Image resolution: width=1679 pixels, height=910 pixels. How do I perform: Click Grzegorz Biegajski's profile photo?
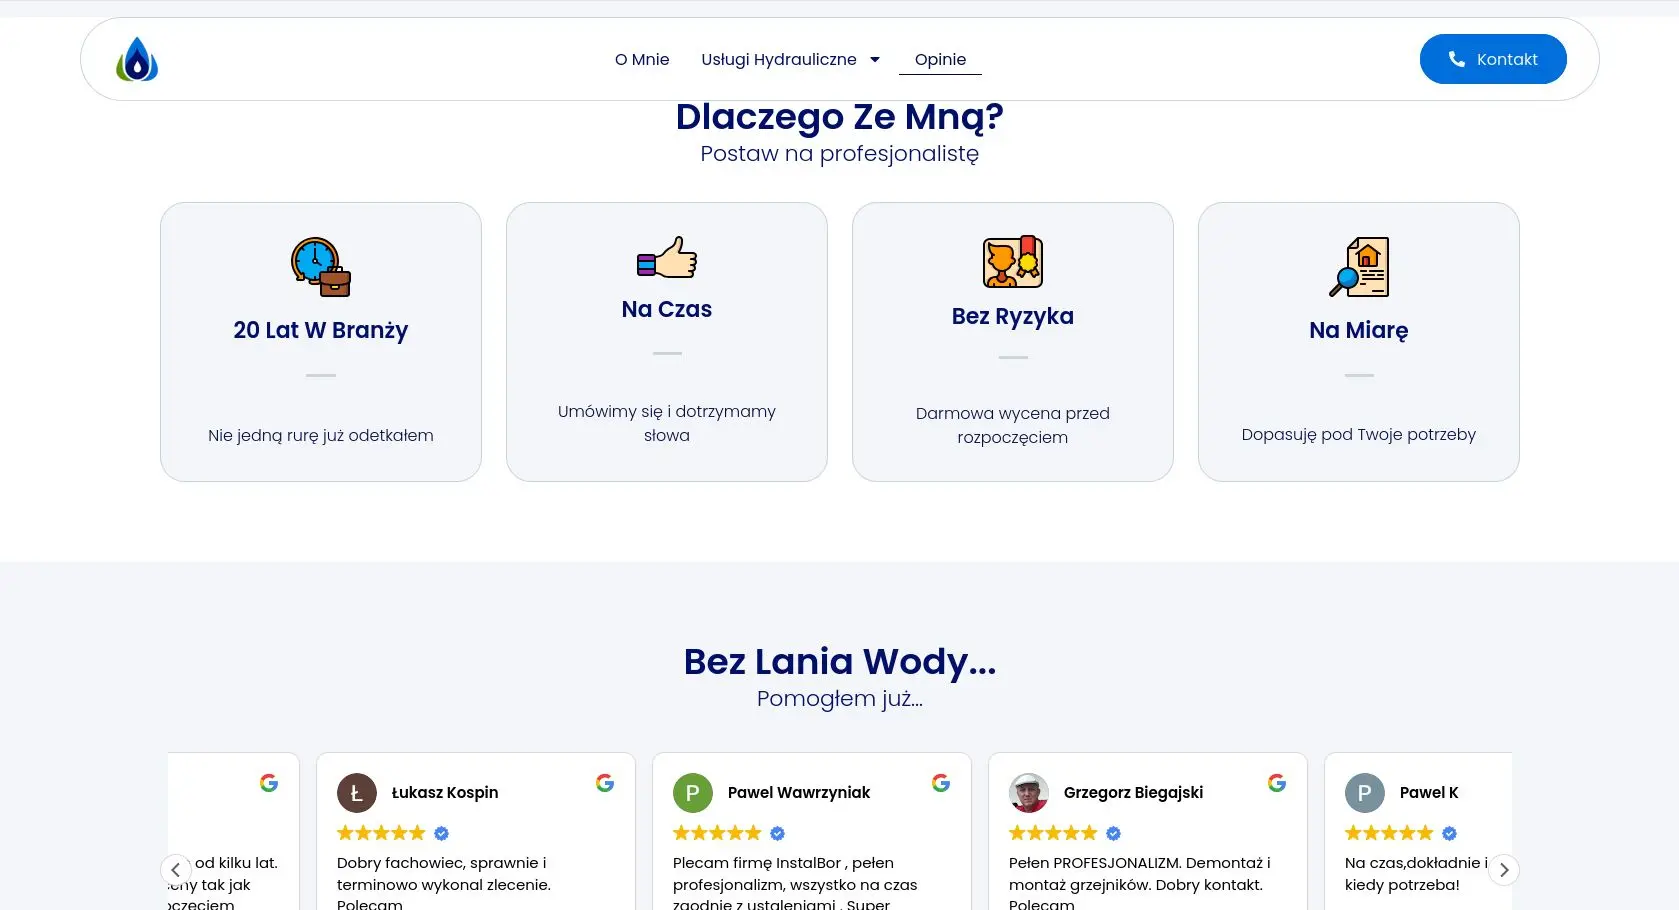1028,793
